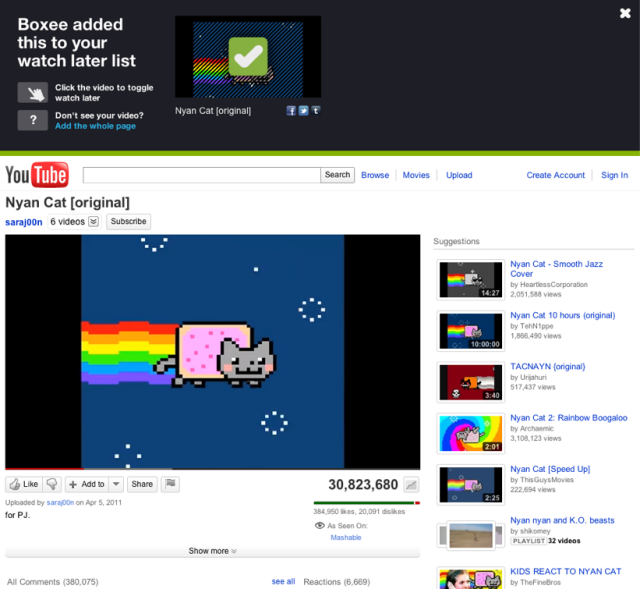Open the Upload menu item
The height and width of the screenshot is (589, 640).
pos(459,175)
